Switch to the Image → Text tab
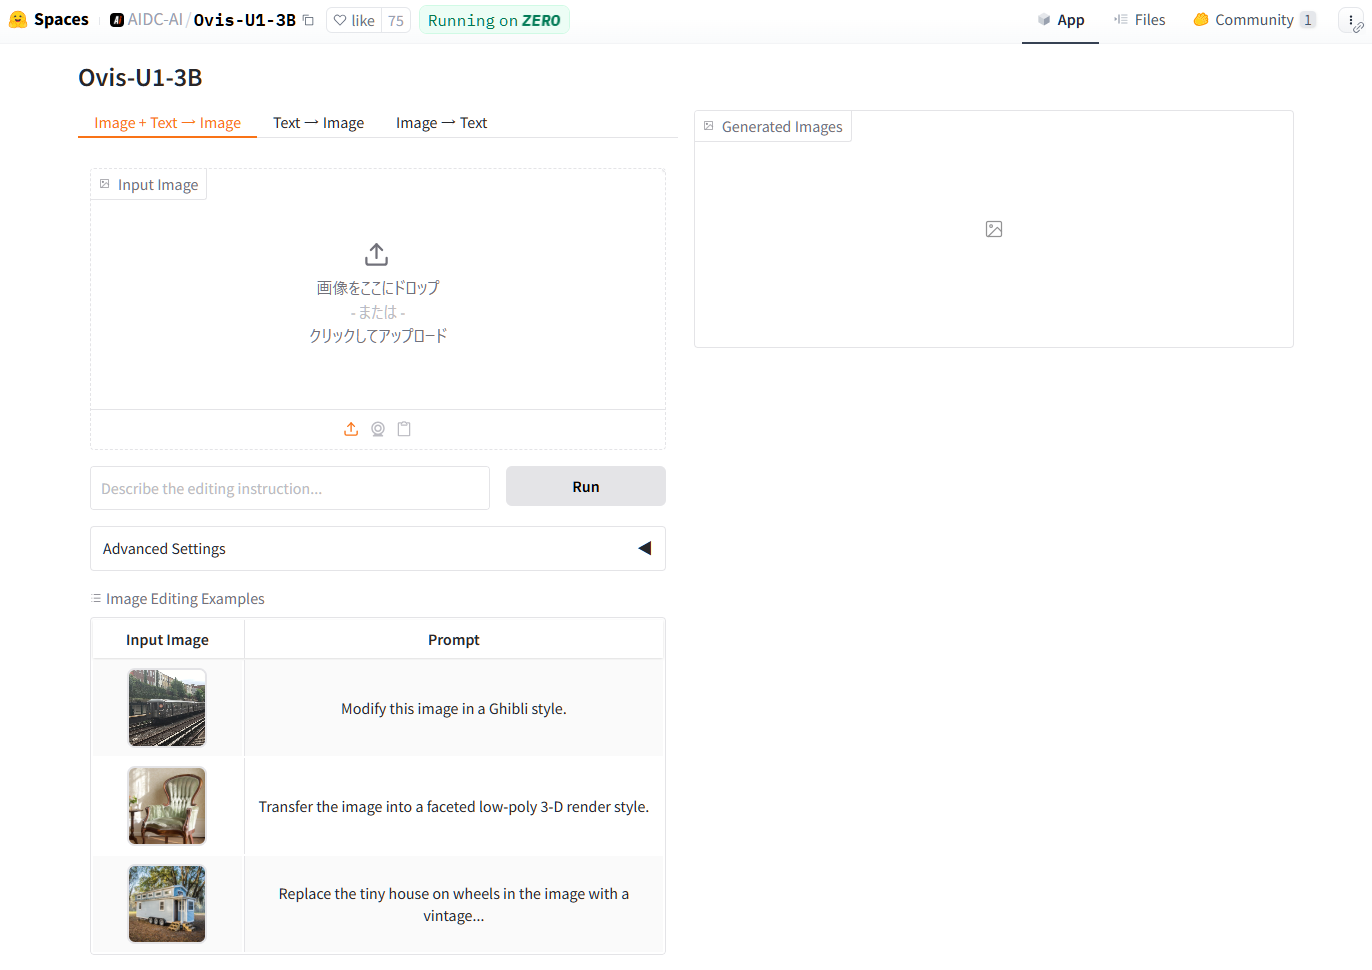This screenshot has width=1372, height=970. tap(441, 123)
